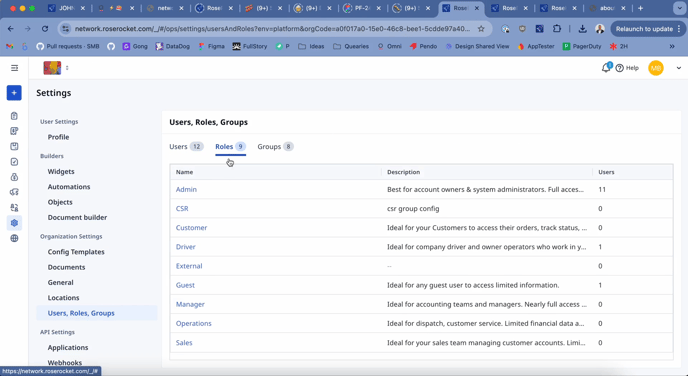Open the FullStory bookmark
Screen dimensions: 688x376
click(250, 46)
